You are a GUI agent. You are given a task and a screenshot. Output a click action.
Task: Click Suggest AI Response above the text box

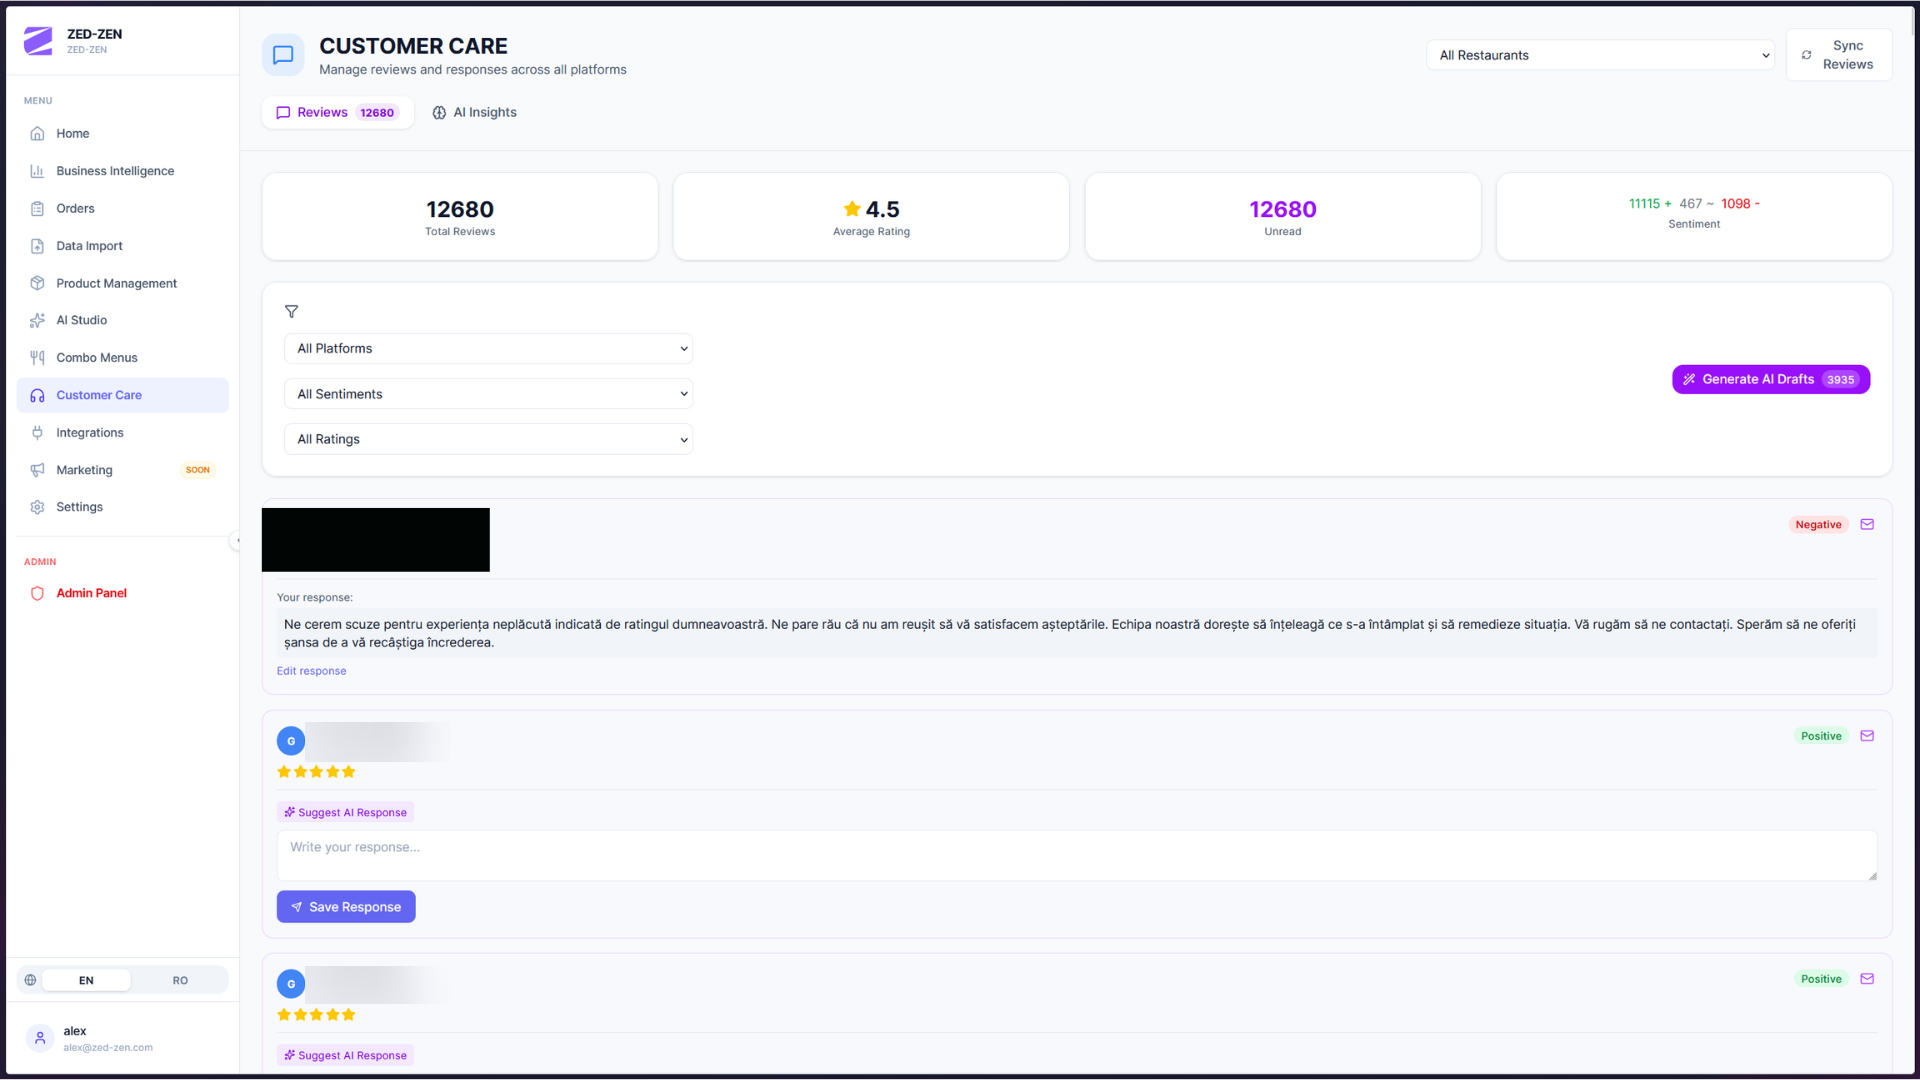coord(345,812)
